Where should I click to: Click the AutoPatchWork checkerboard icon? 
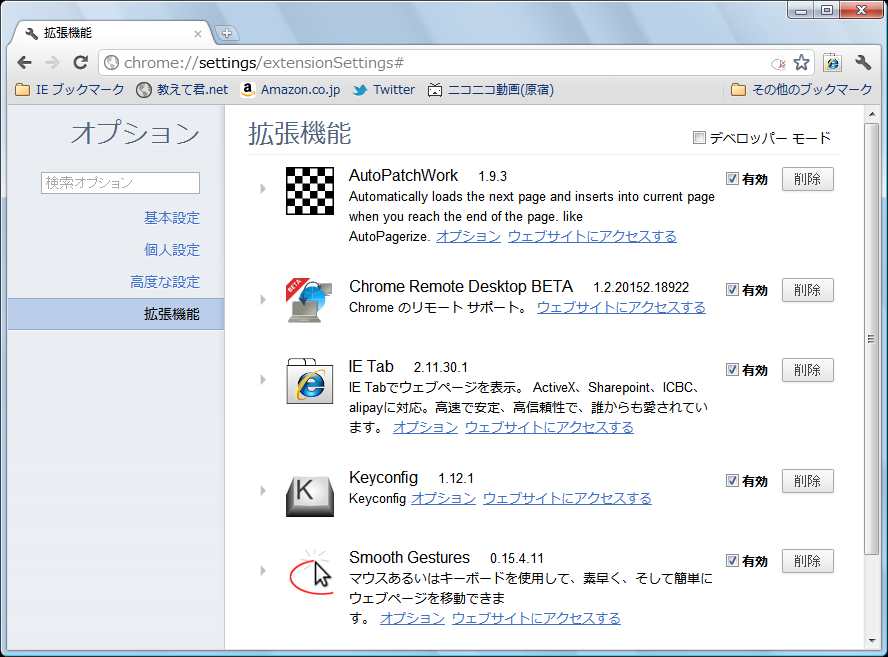tap(310, 191)
